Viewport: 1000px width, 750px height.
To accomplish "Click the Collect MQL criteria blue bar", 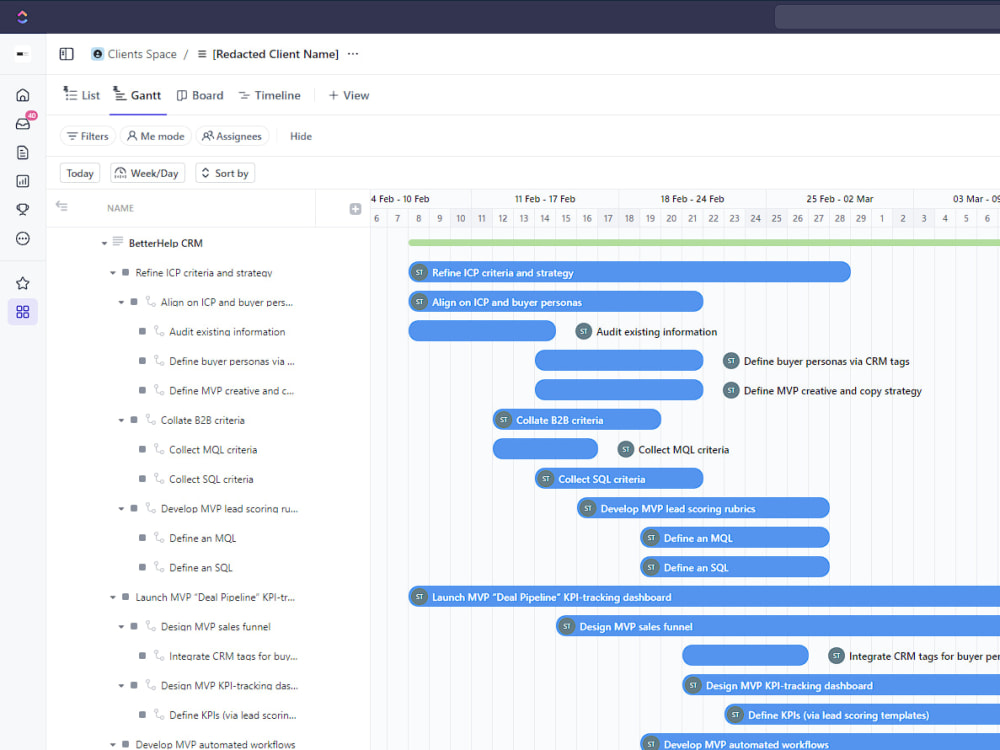I will pyautogui.click(x=545, y=449).
